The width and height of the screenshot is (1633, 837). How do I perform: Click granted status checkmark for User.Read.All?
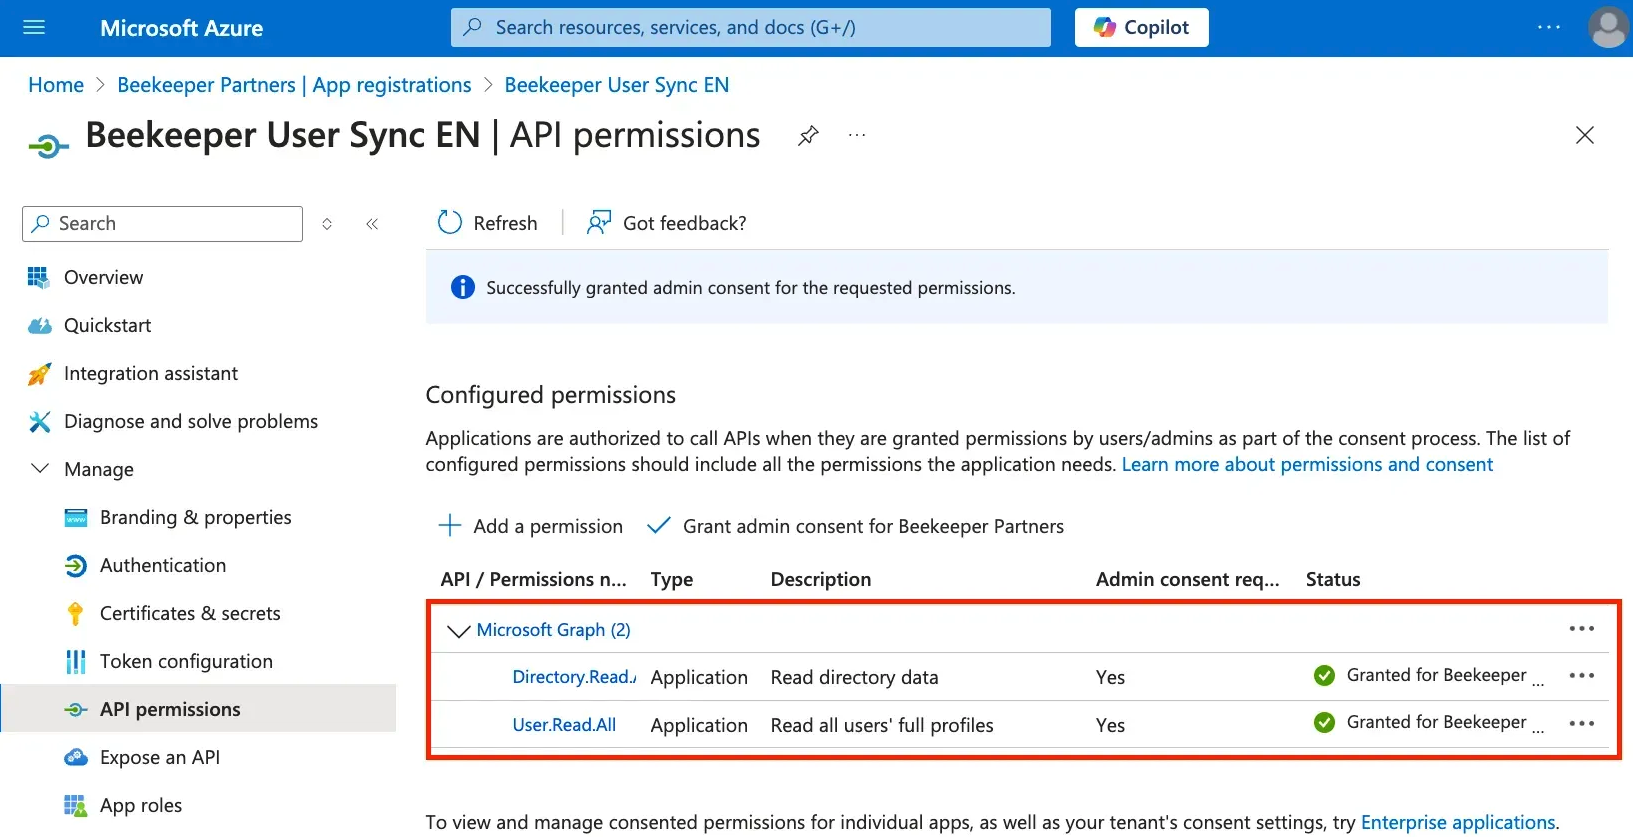tap(1324, 723)
